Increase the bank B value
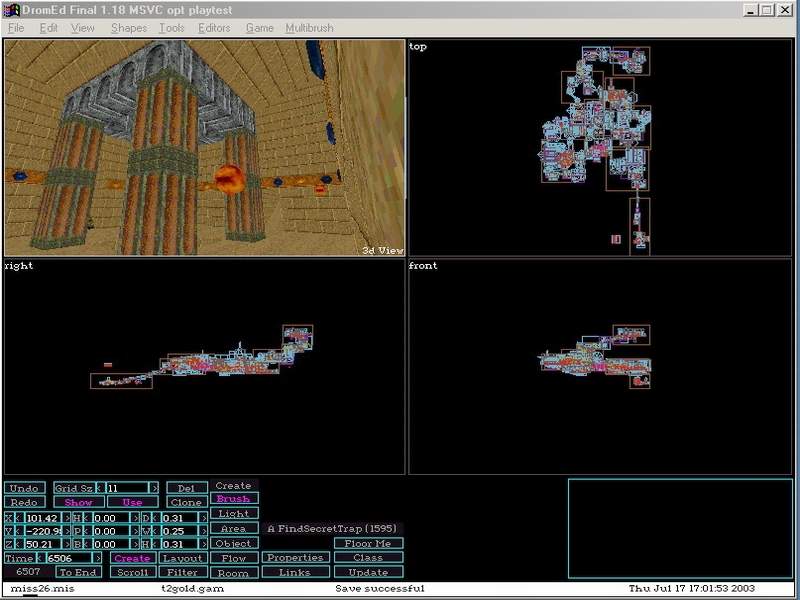Image resolution: width=800 pixels, height=600 pixels. click(135, 544)
